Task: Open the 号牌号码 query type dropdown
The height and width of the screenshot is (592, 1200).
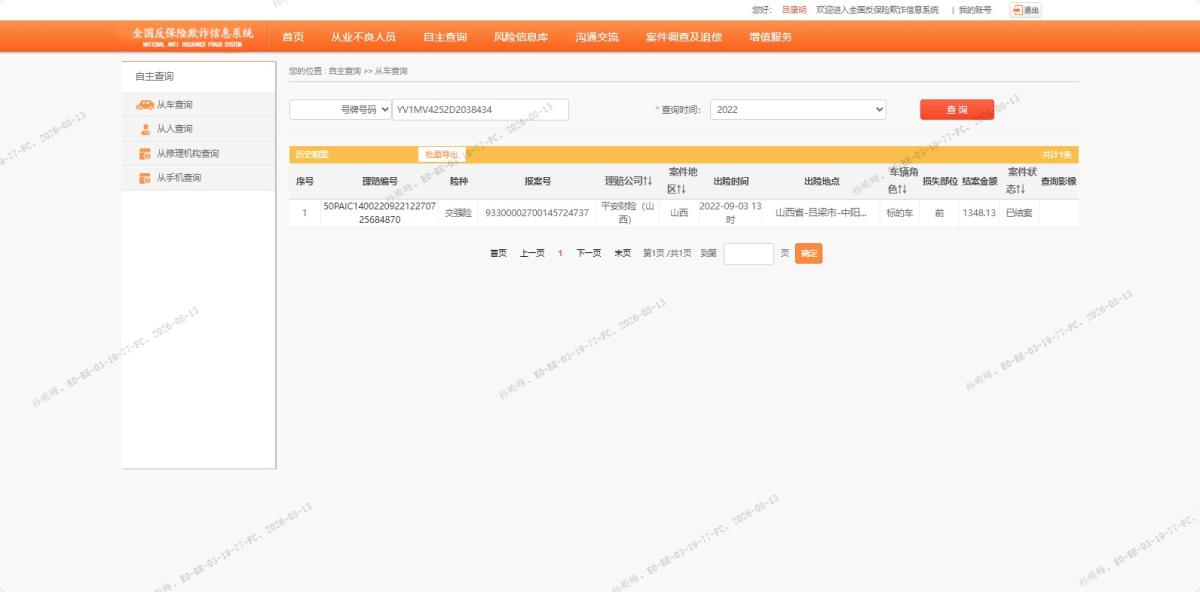Action: (340, 109)
